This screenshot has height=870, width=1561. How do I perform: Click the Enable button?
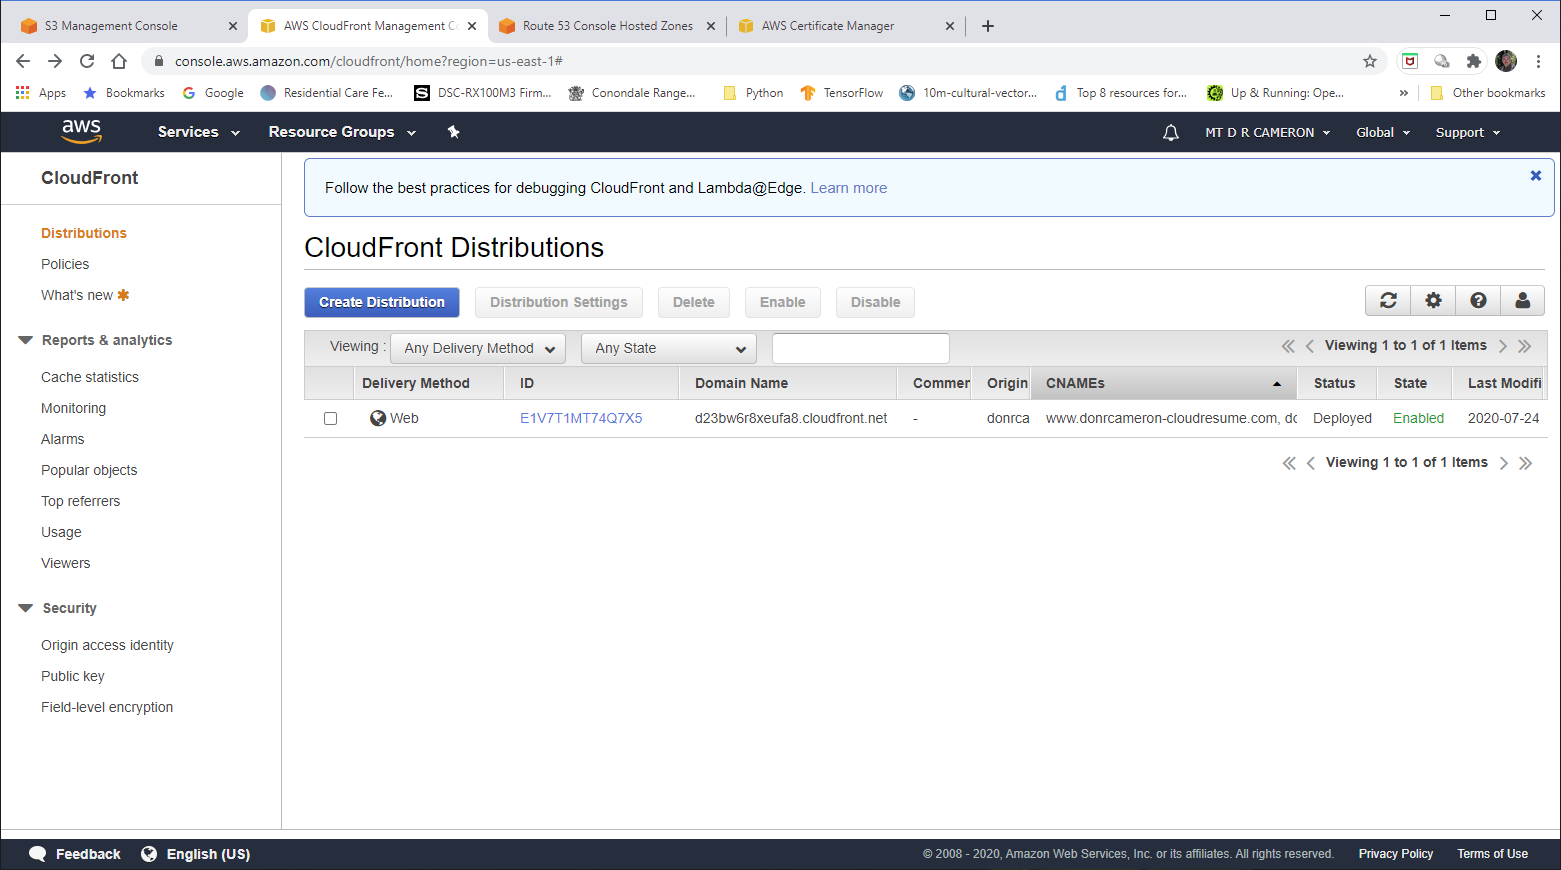click(782, 302)
